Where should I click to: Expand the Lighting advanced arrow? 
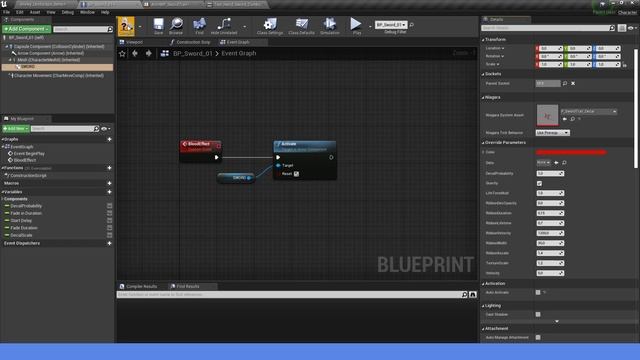[557, 322]
